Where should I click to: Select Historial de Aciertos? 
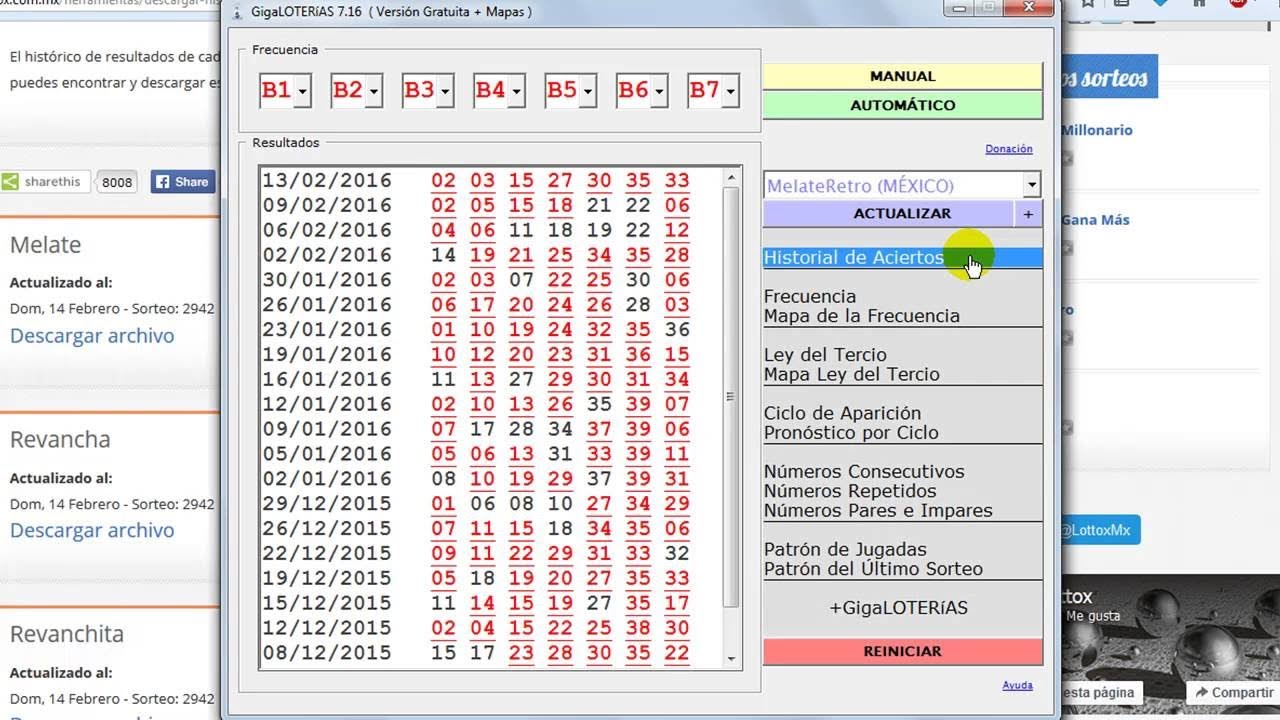902,257
